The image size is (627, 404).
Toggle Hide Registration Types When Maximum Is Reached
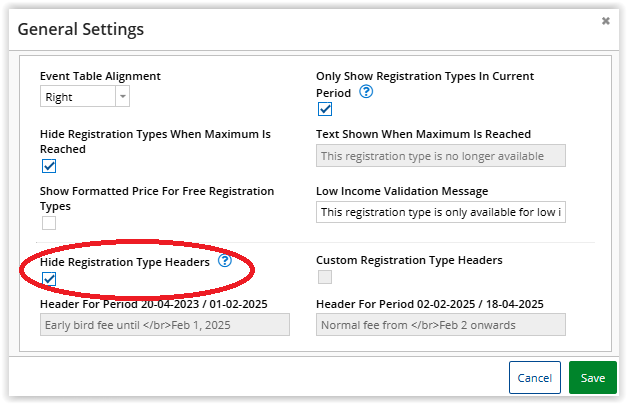(x=48, y=166)
